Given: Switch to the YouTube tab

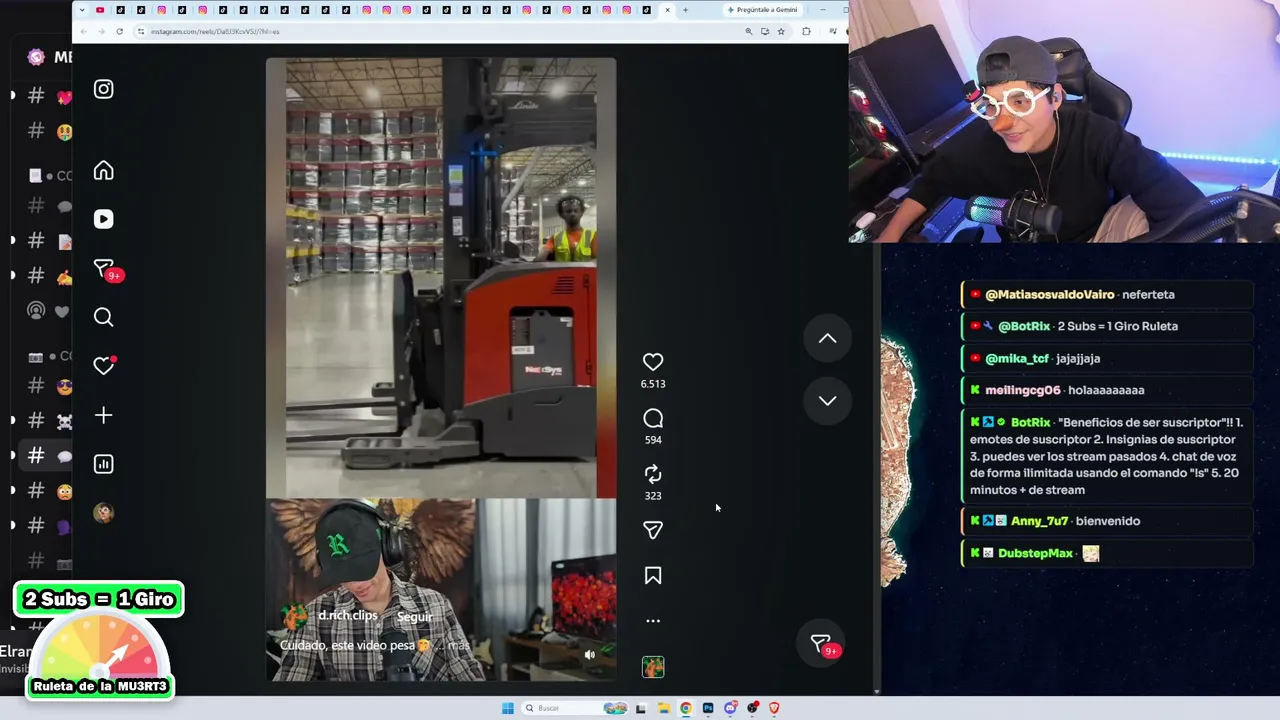Looking at the screenshot, I should (x=100, y=10).
